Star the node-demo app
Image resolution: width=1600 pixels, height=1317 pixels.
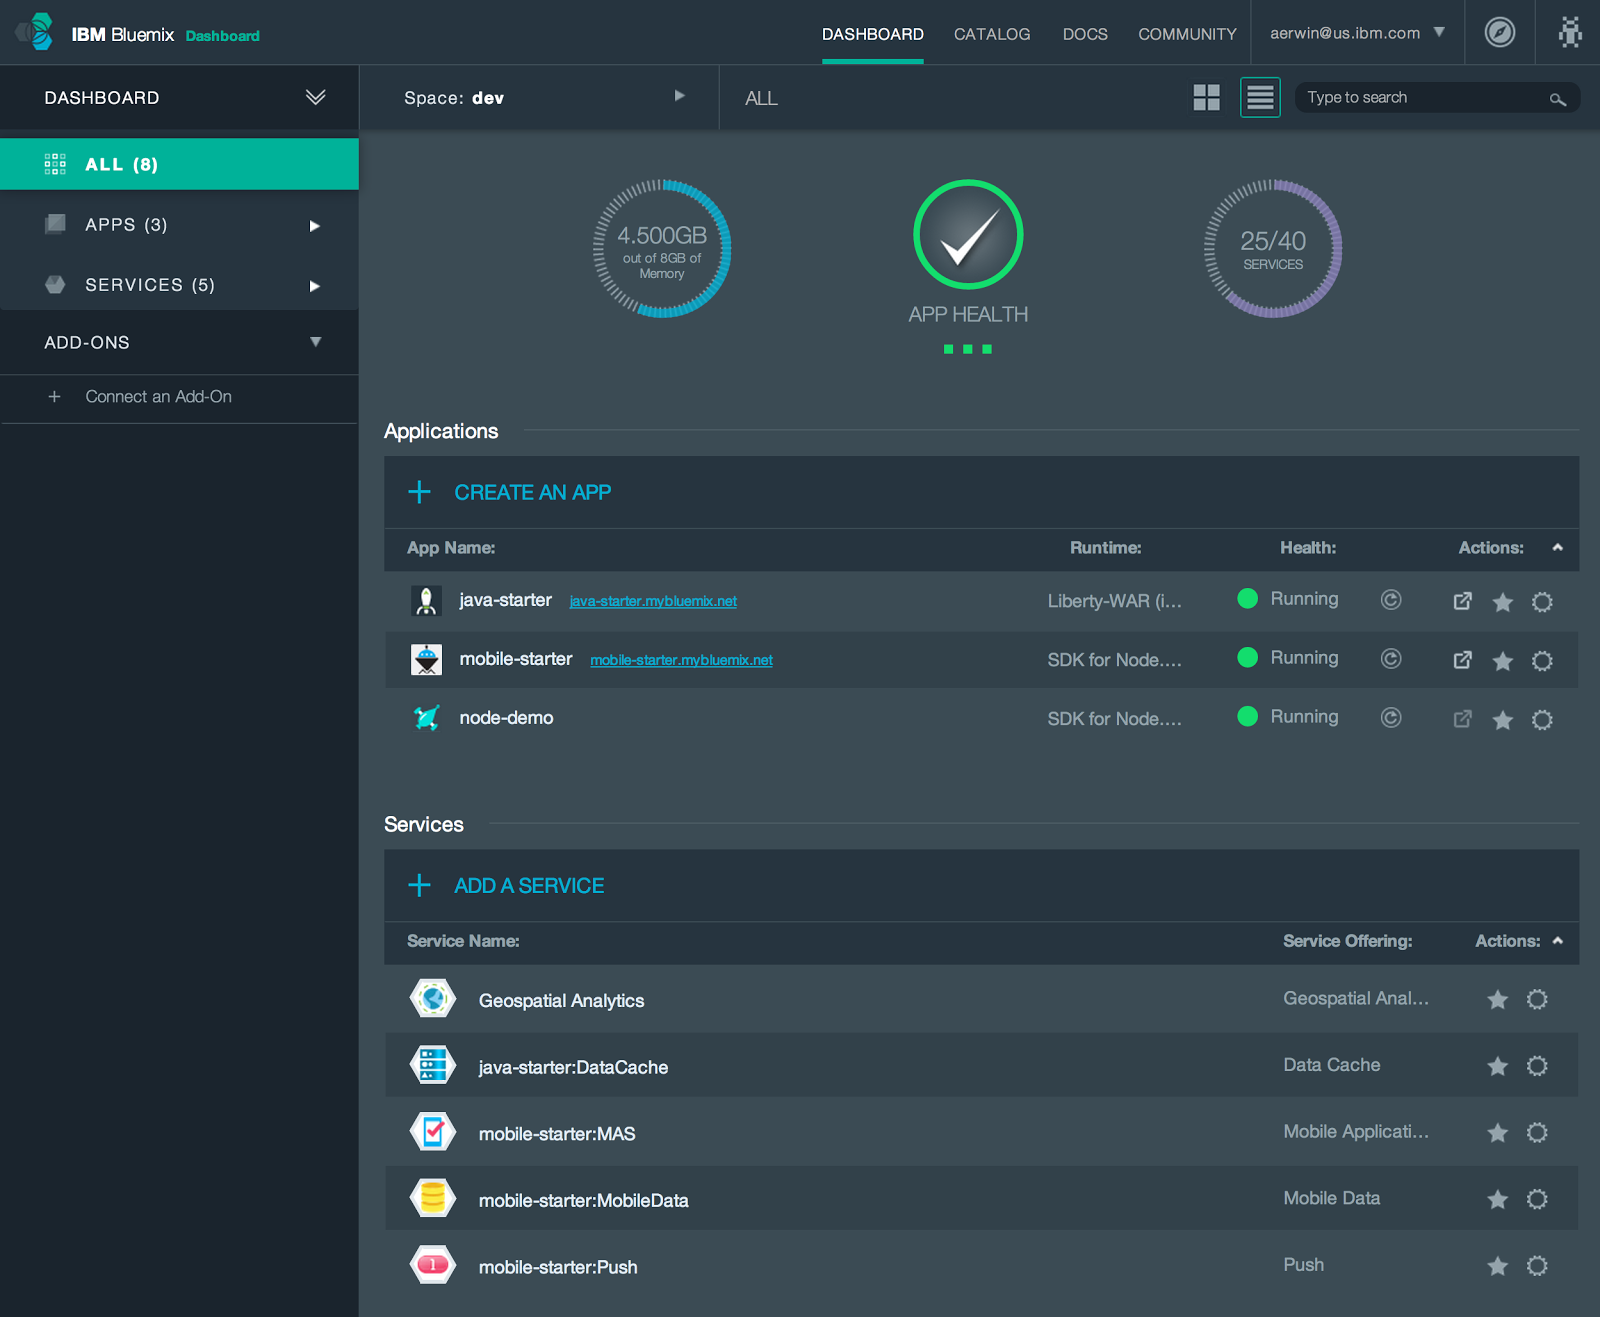click(x=1502, y=720)
